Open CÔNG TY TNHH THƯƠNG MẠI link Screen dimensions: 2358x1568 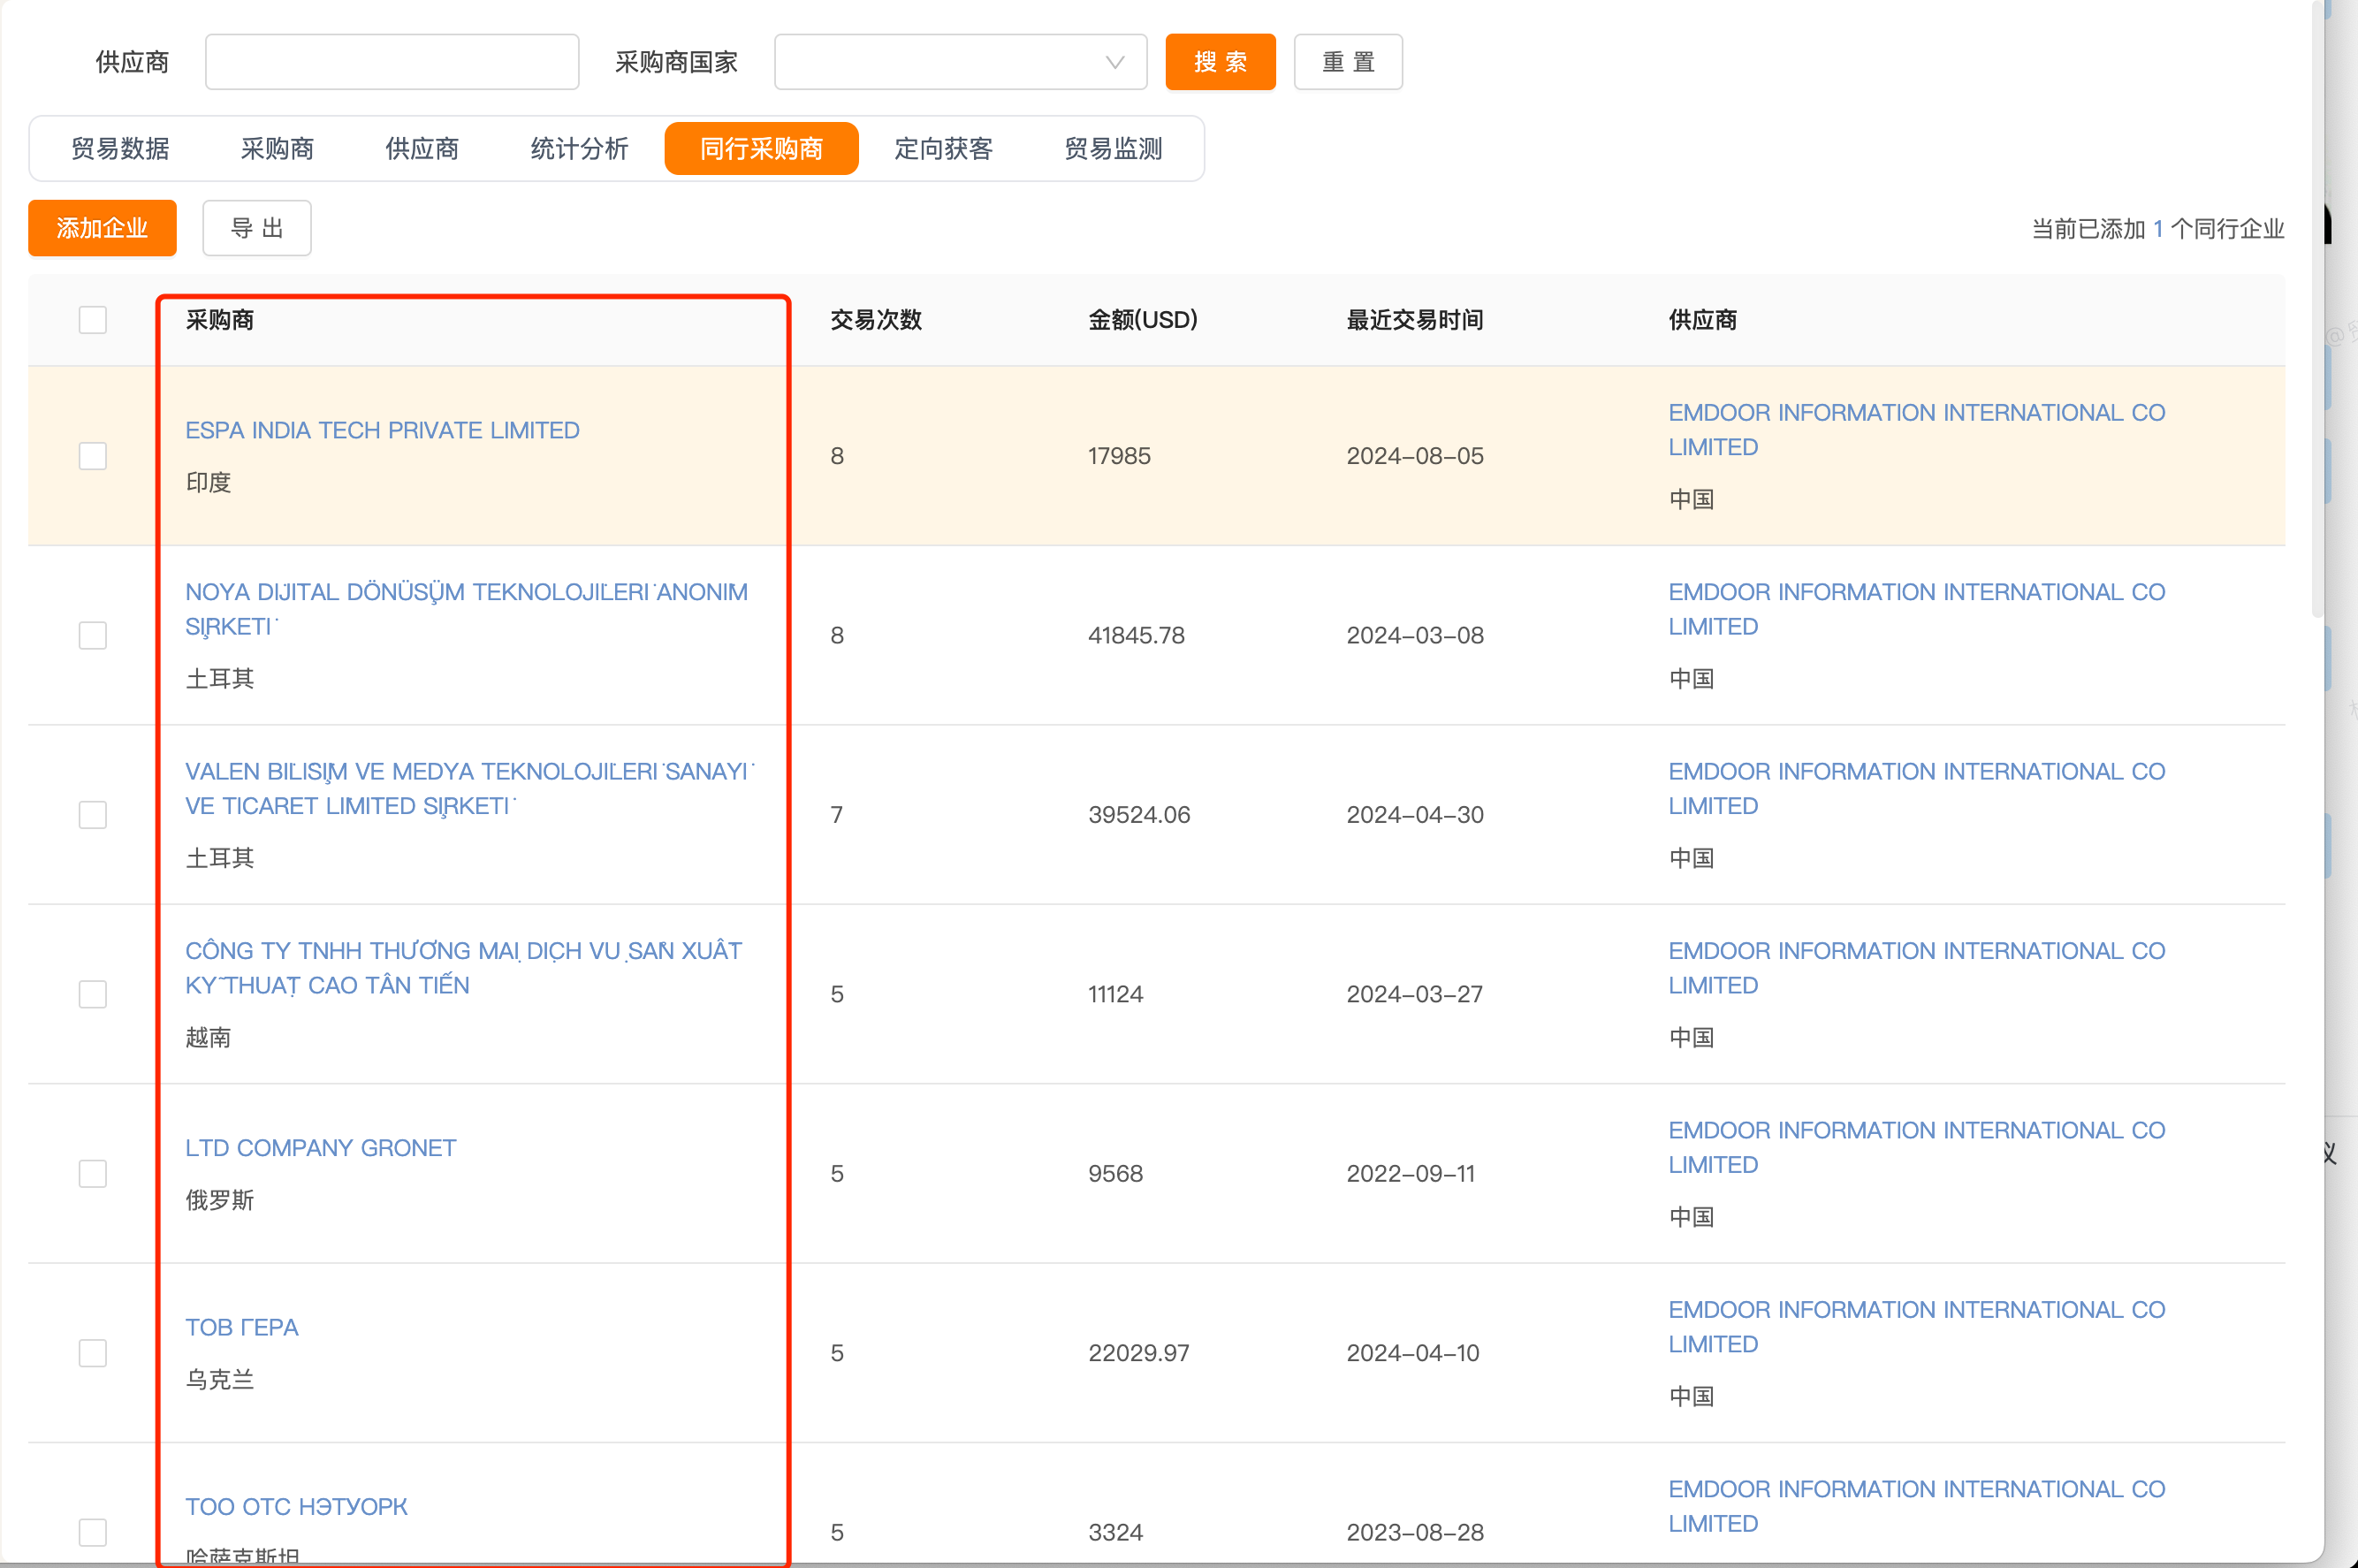tap(463, 968)
